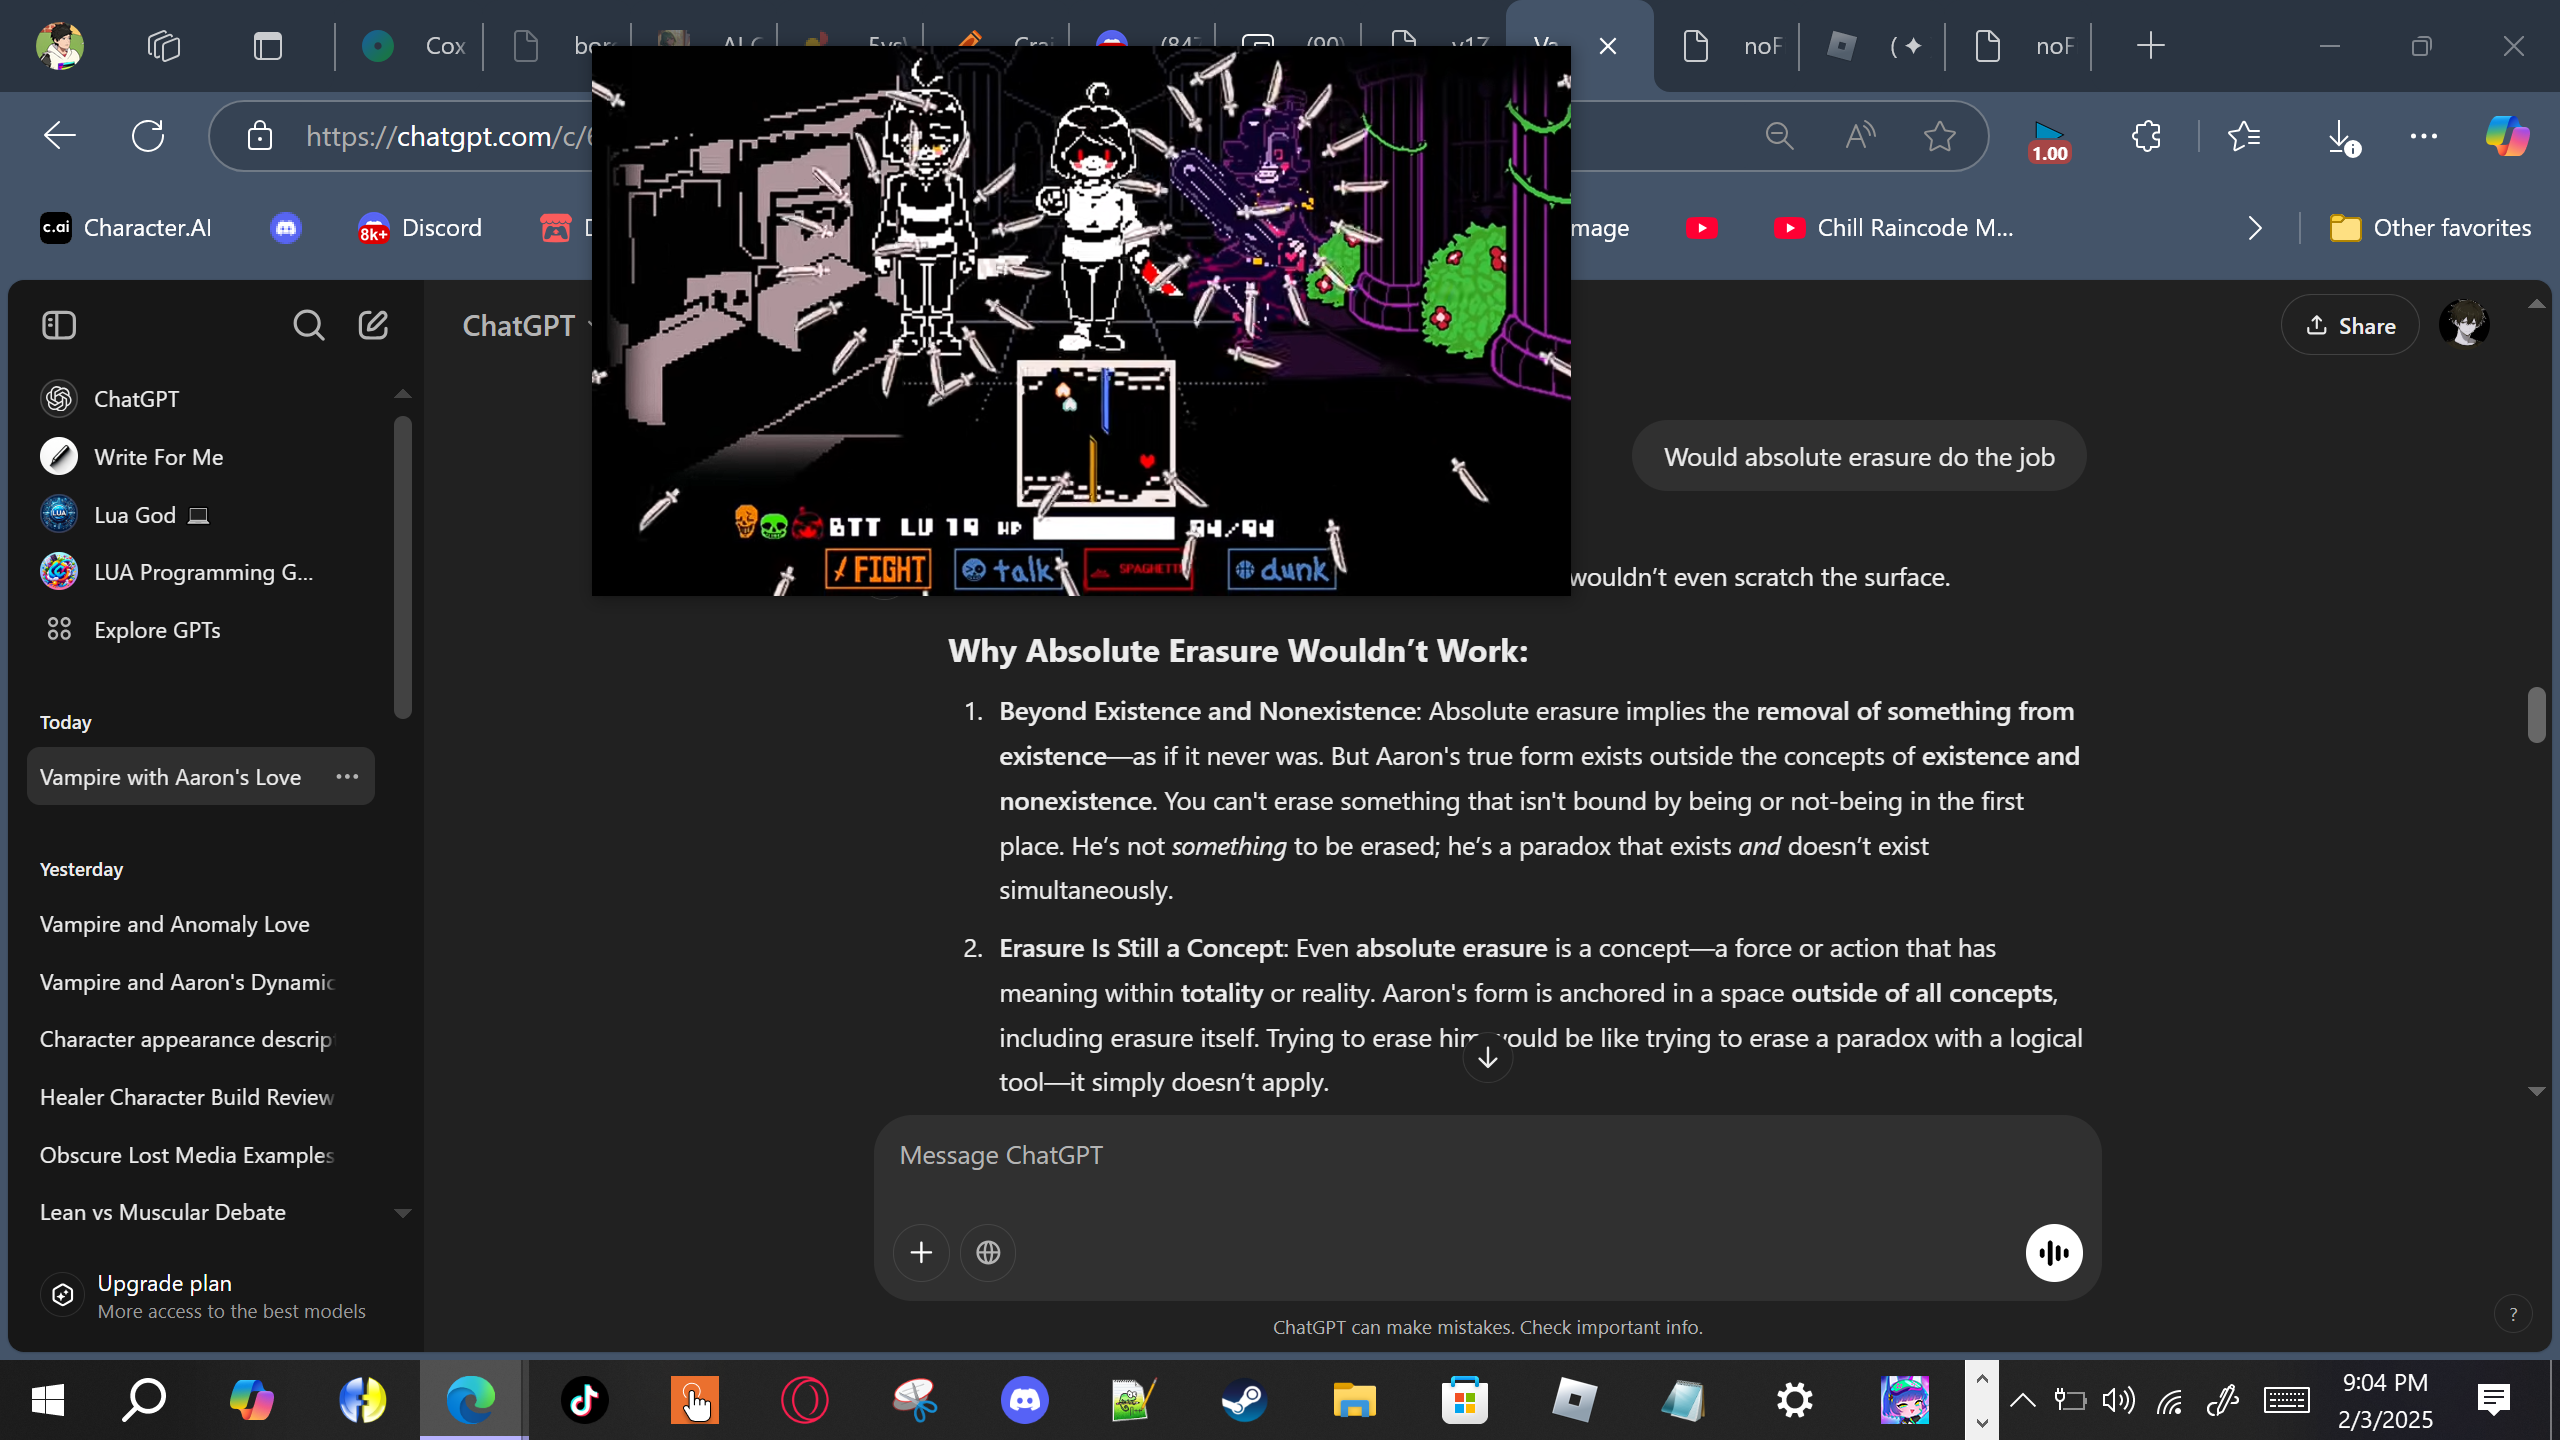Toggle the ChatGPT sidebar panel icon
The height and width of the screenshot is (1440, 2560).
[59, 325]
